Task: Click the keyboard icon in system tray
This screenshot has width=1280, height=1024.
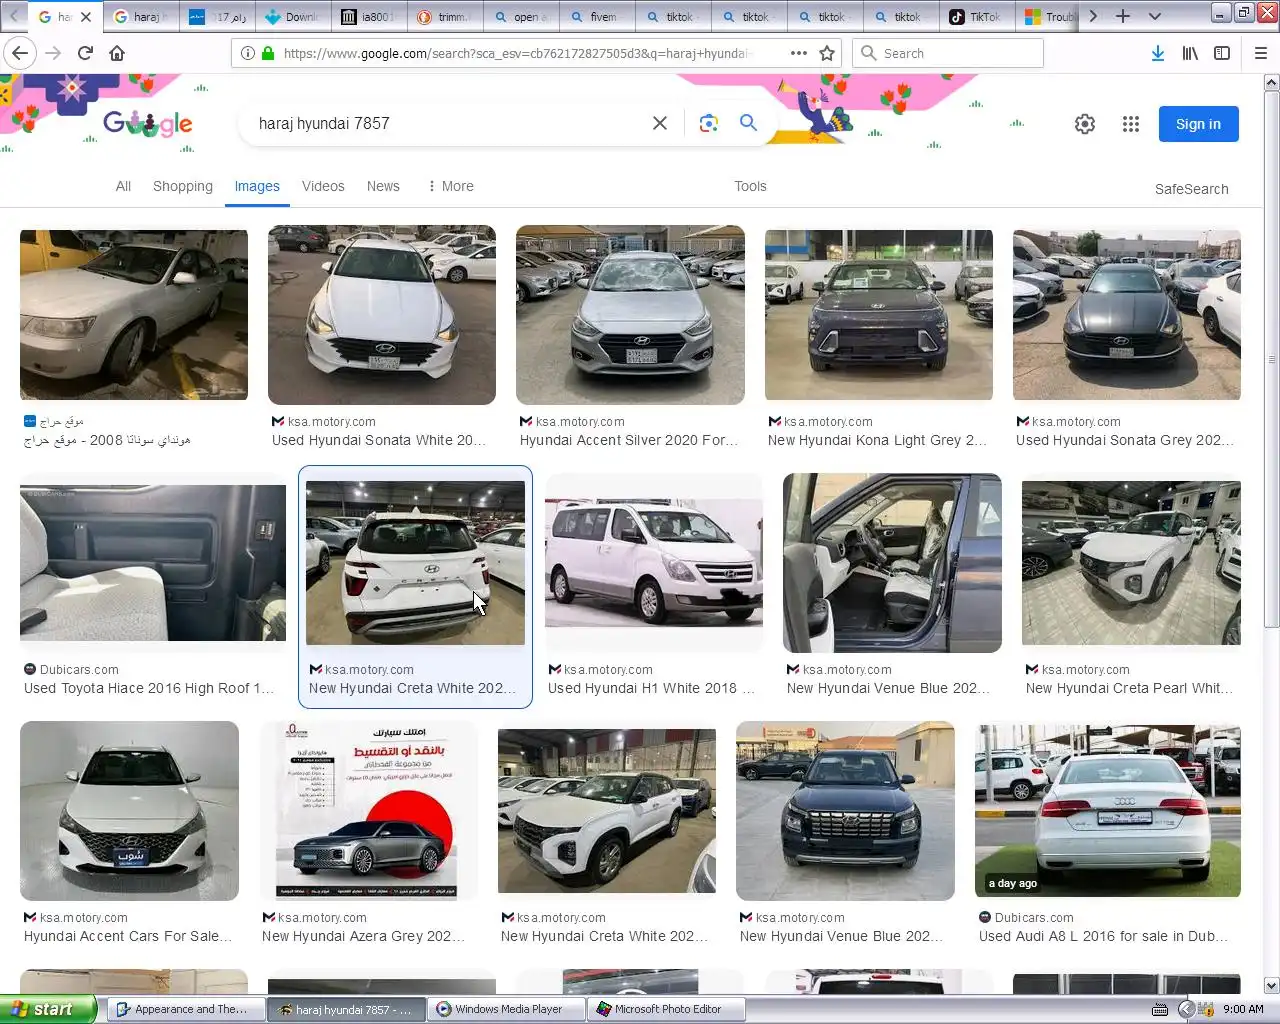Action: 1160,1009
